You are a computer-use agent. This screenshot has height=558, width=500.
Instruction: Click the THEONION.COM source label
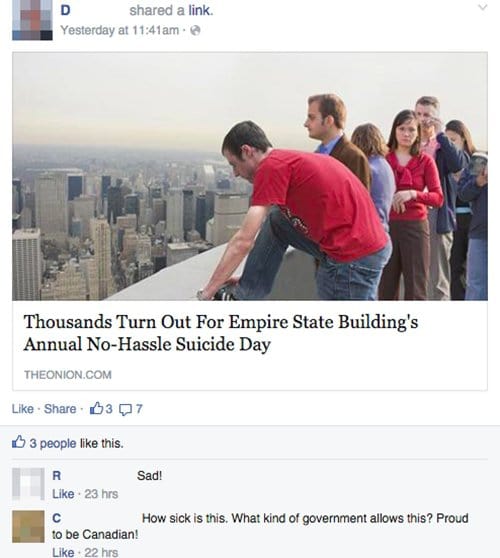tap(68, 375)
